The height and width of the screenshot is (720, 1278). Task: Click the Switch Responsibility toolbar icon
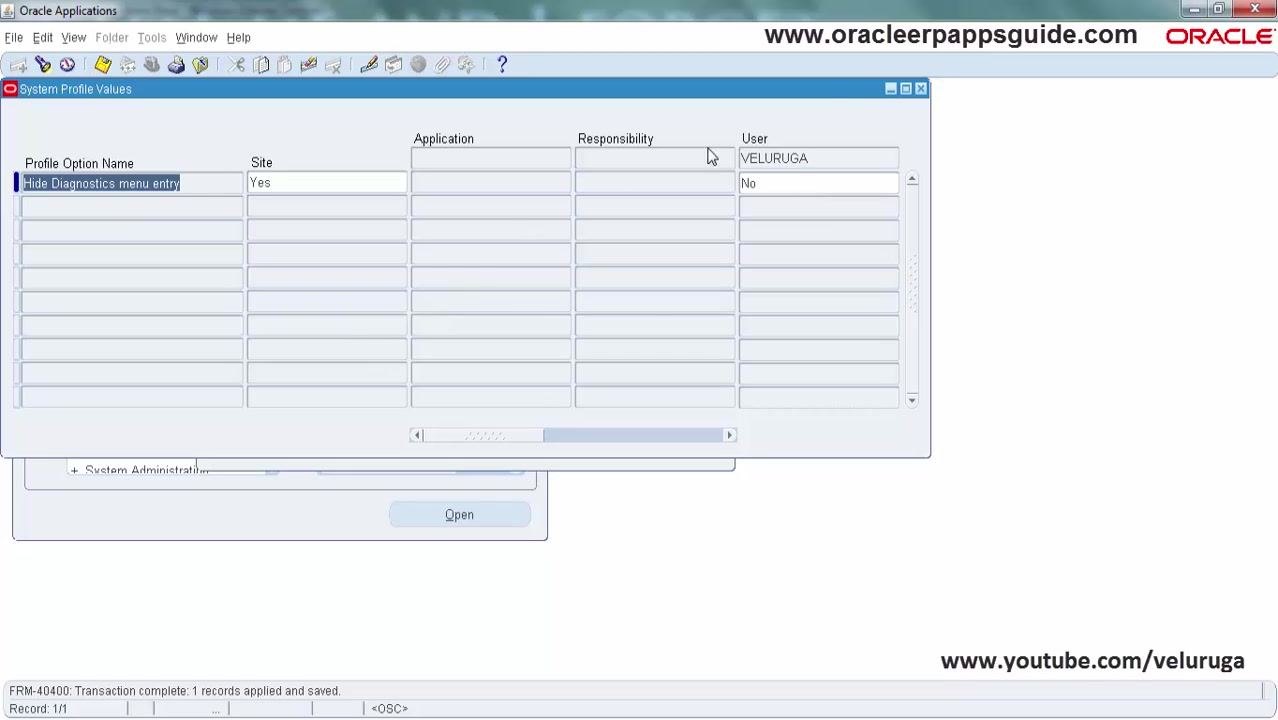point(152,65)
